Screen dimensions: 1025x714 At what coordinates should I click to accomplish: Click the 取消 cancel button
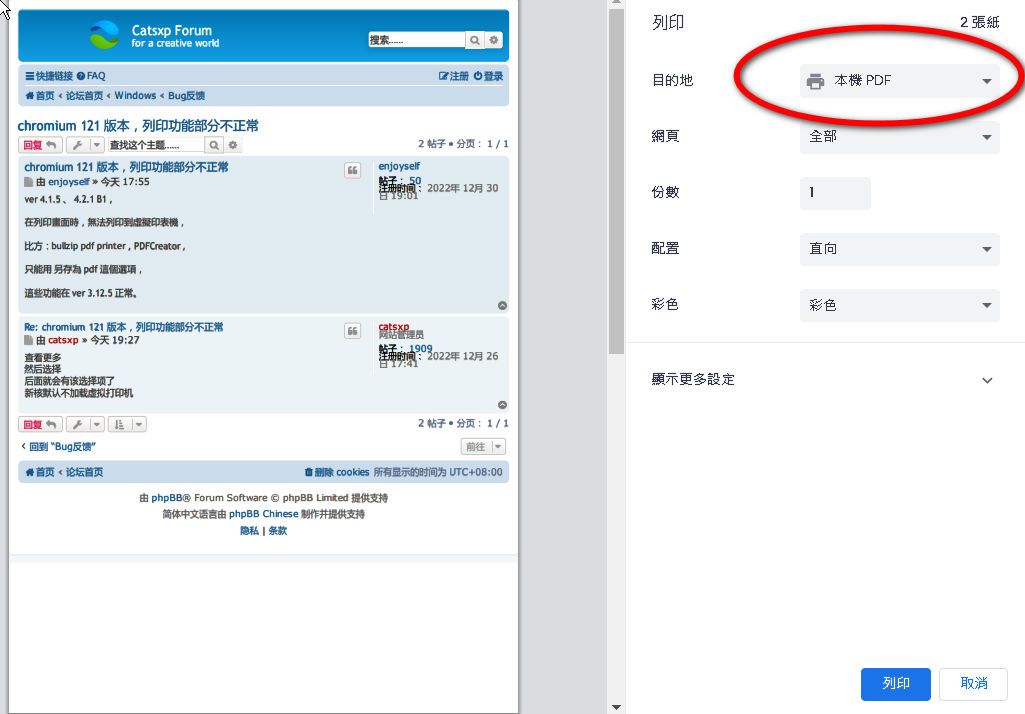click(x=973, y=684)
